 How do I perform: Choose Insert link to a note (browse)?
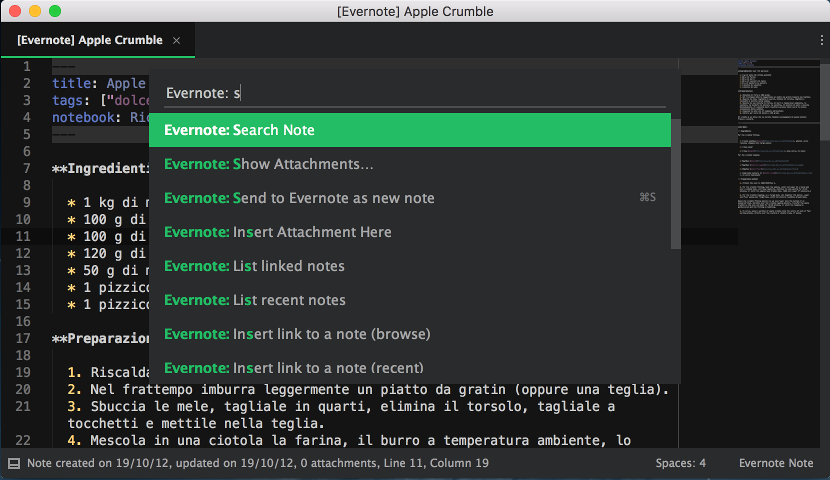[x=410, y=334]
